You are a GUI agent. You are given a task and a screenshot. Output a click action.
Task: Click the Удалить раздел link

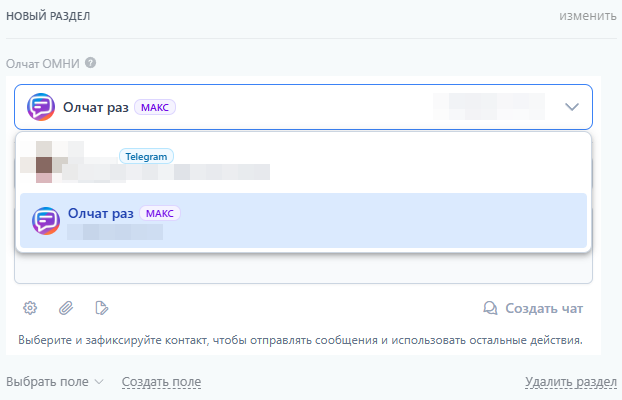coord(571,382)
